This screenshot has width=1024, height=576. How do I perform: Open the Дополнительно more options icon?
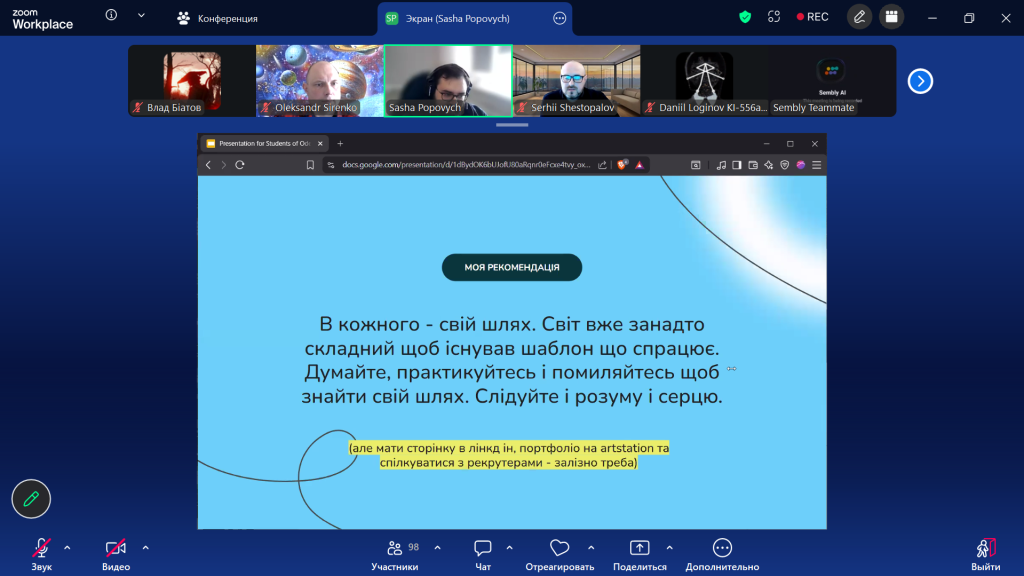point(722,548)
